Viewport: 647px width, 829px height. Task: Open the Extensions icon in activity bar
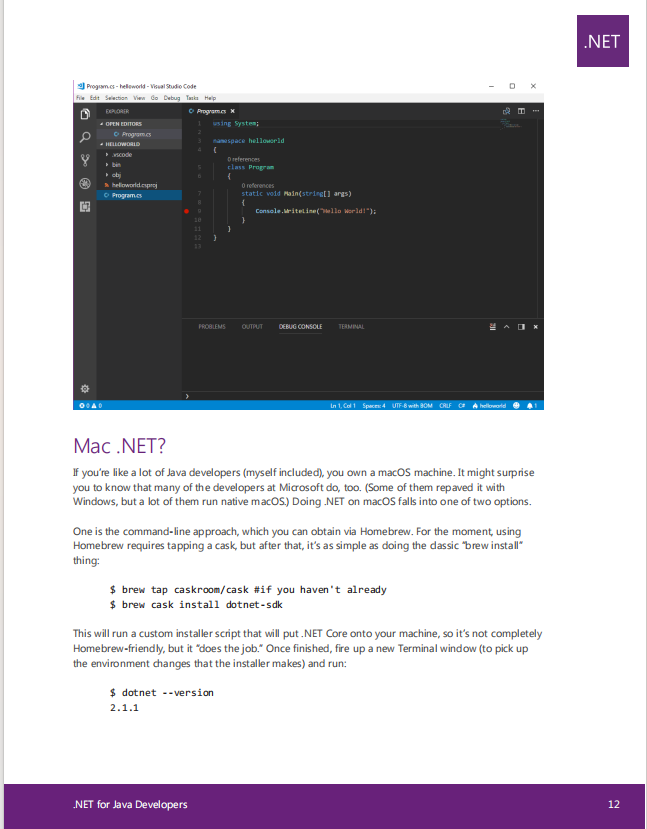(85, 206)
